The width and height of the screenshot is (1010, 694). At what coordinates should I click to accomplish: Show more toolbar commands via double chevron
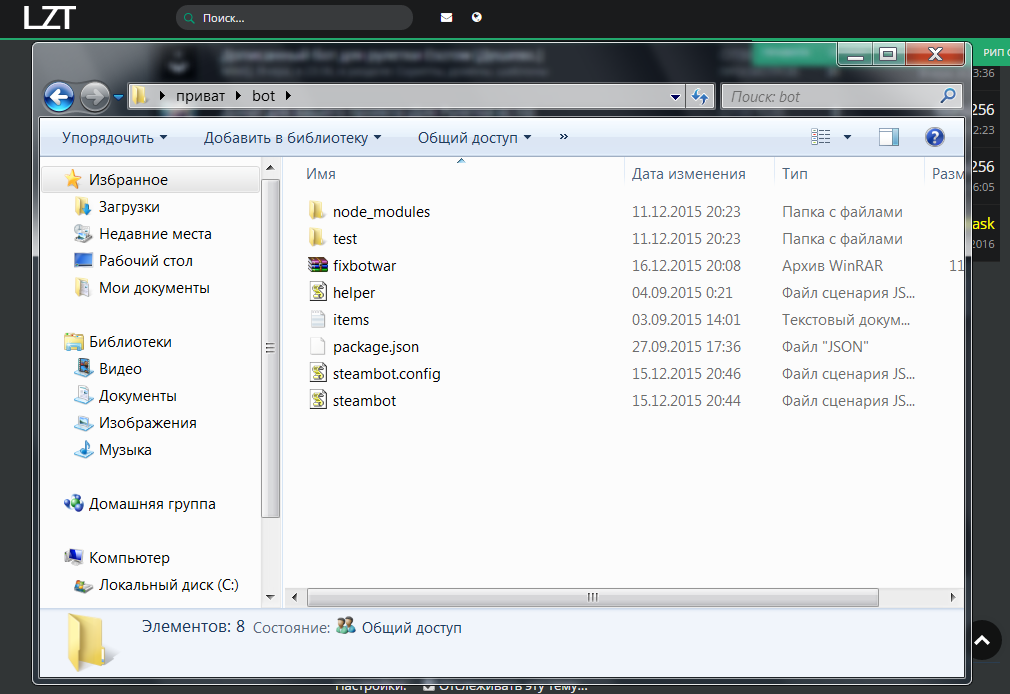(564, 137)
